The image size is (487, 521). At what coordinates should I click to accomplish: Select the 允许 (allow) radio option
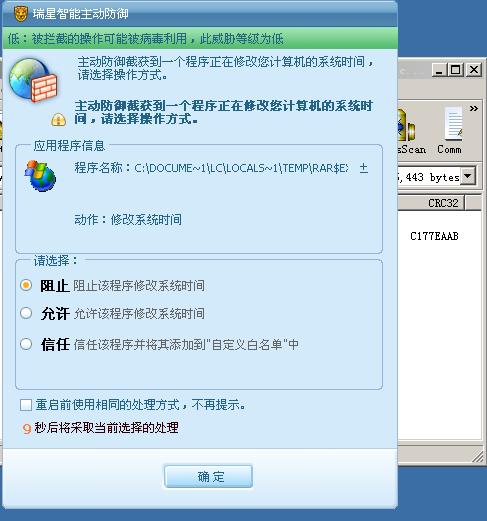pyautogui.click(x=26, y=313)
